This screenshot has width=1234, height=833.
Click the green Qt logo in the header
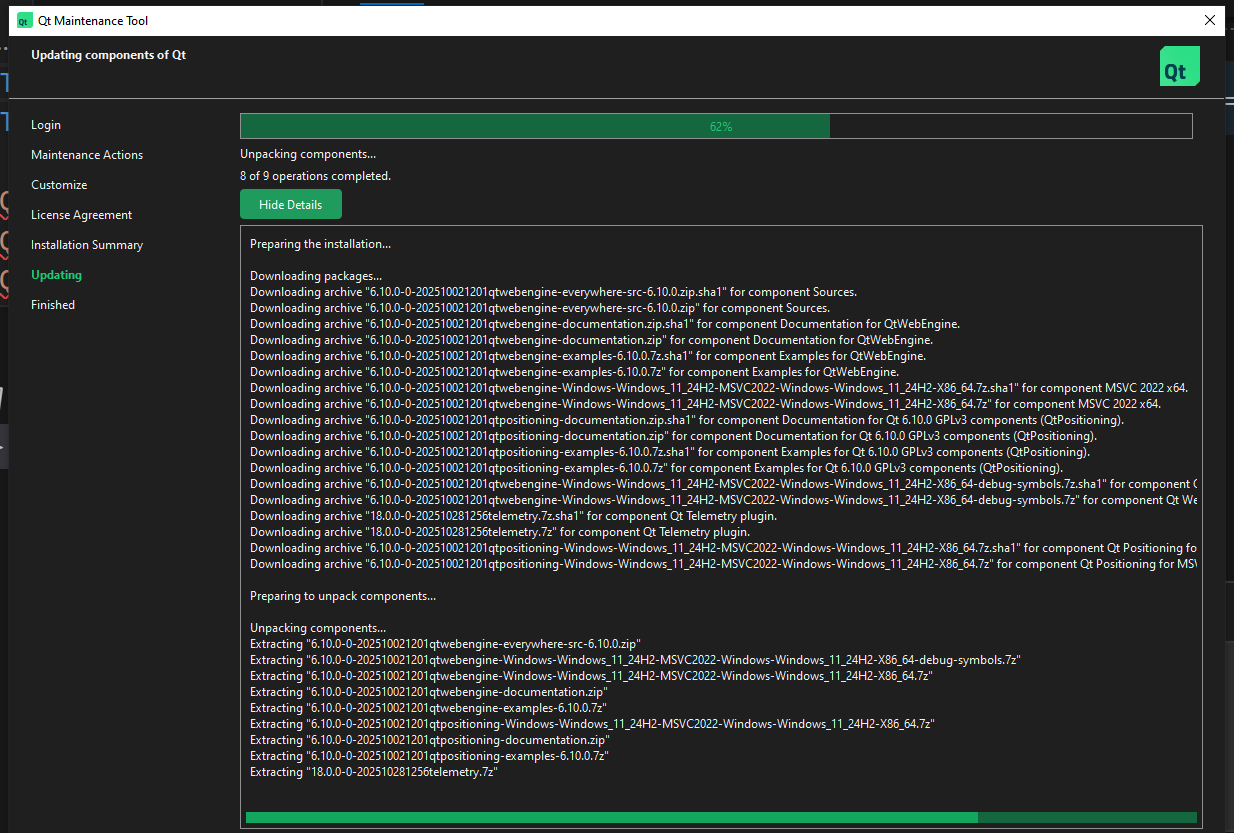pos(1179,67)
